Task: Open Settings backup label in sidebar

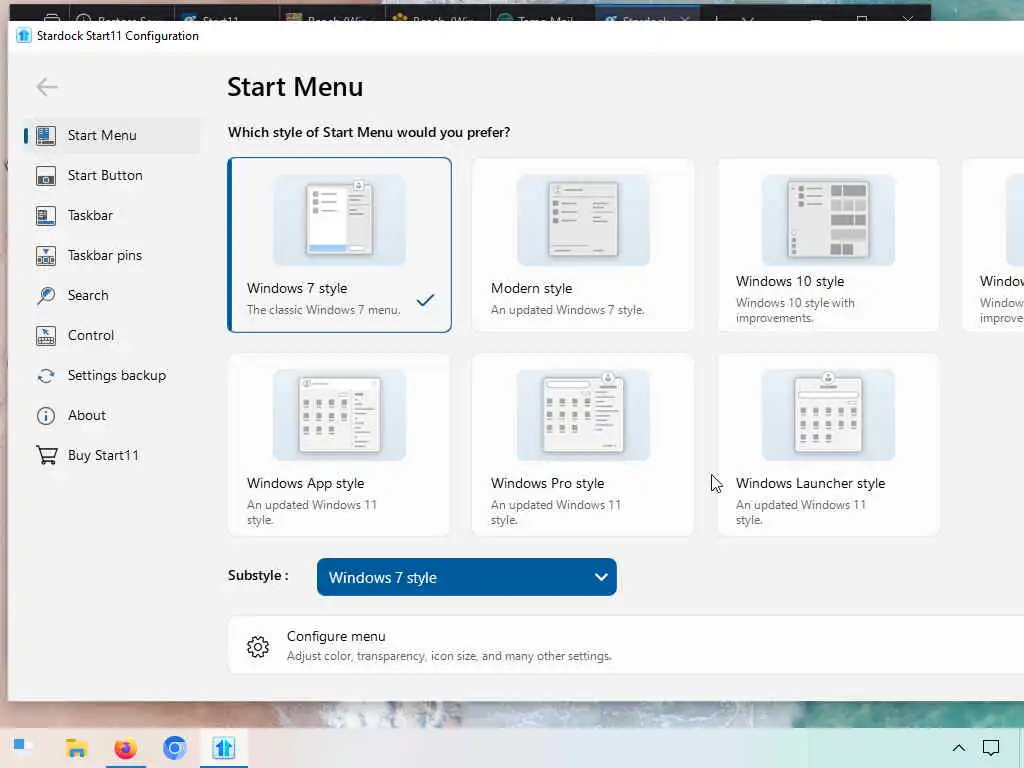Action: point(117,376)
